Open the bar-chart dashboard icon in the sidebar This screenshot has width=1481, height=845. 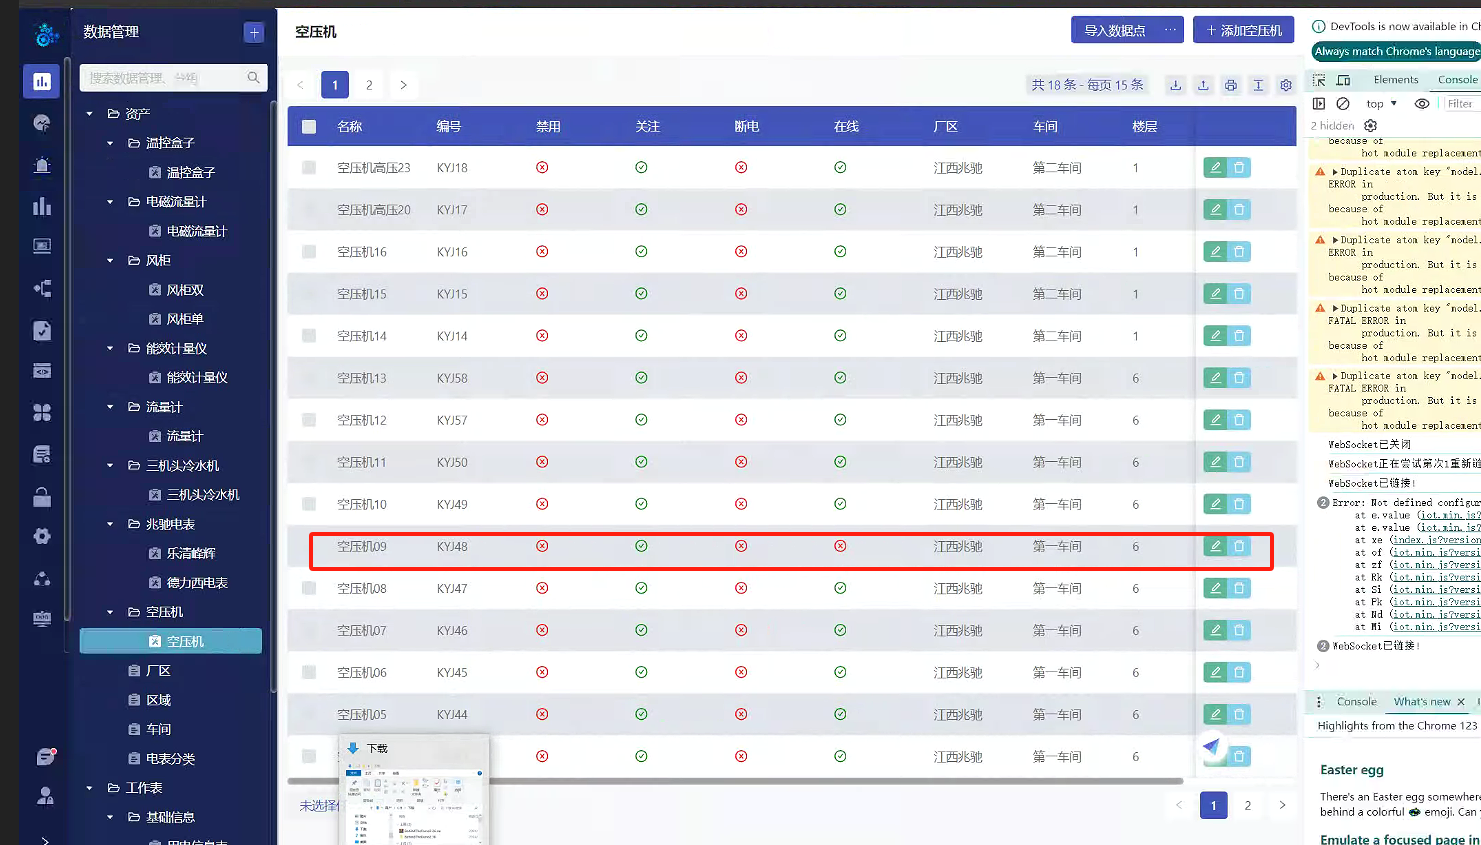tap(42, 82)
